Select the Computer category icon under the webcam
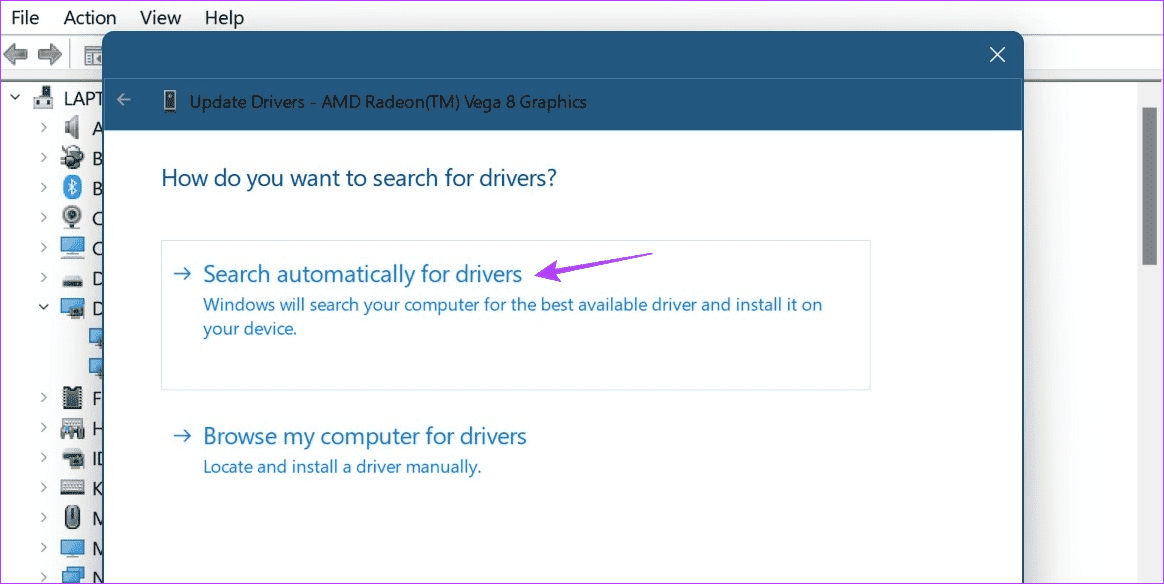Screen dimensions: 1164x584 pos(72,247)
